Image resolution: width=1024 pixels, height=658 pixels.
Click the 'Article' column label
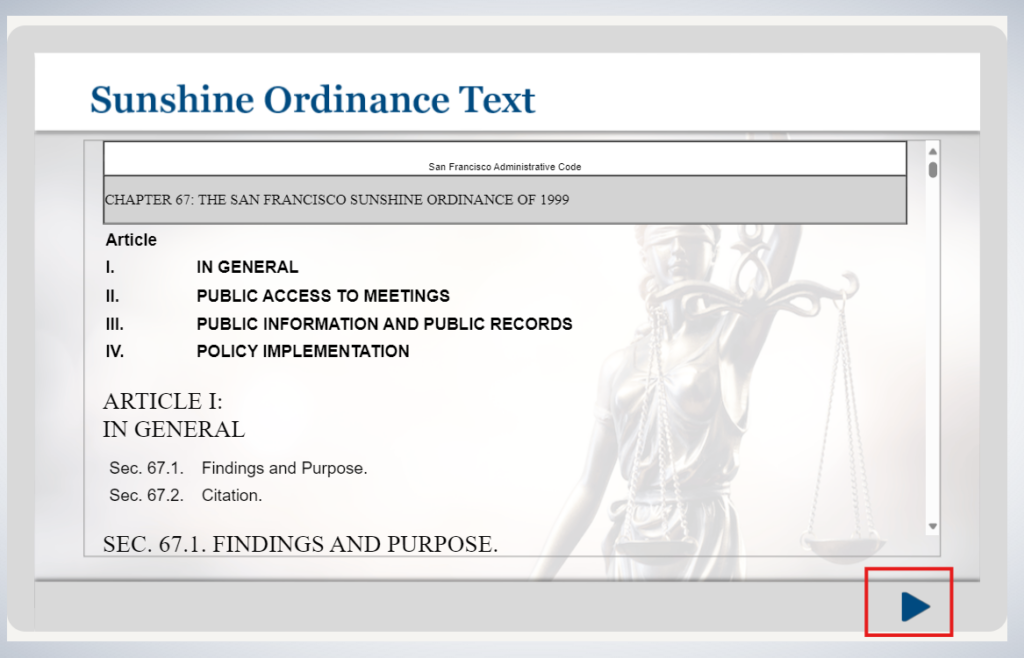(131, 240)
